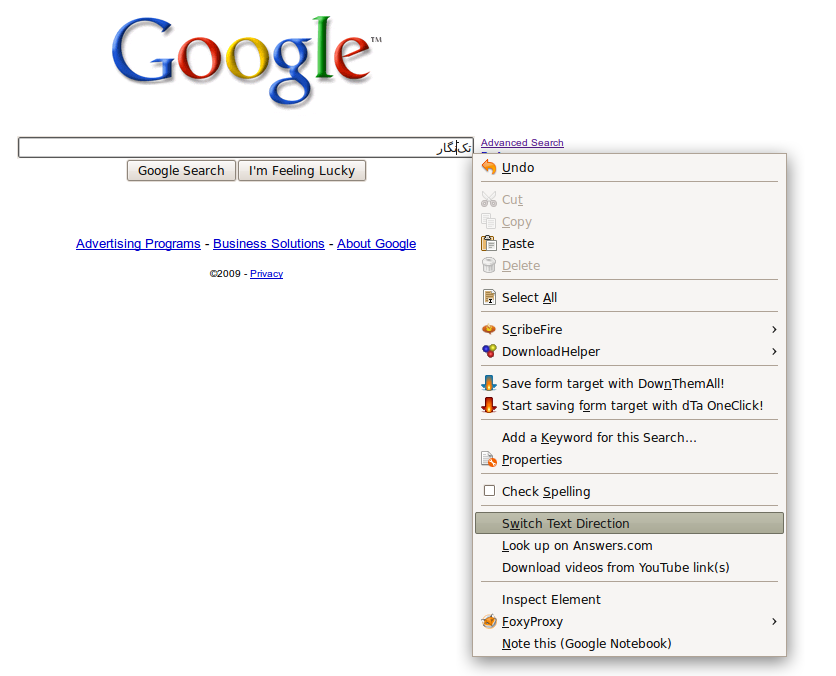Choose Download videos from YouTube link(s)

(x=629, y=567)
